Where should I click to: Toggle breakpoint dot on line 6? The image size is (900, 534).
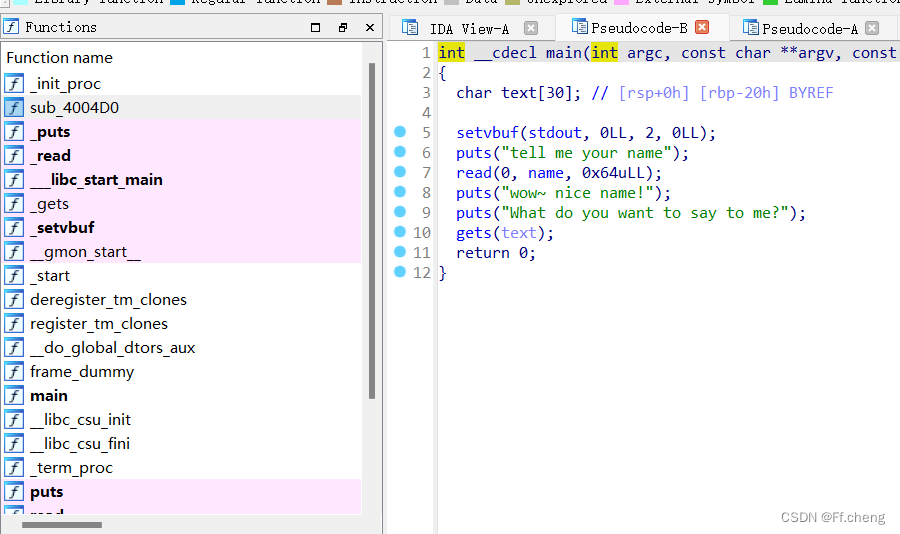(400, 152)
